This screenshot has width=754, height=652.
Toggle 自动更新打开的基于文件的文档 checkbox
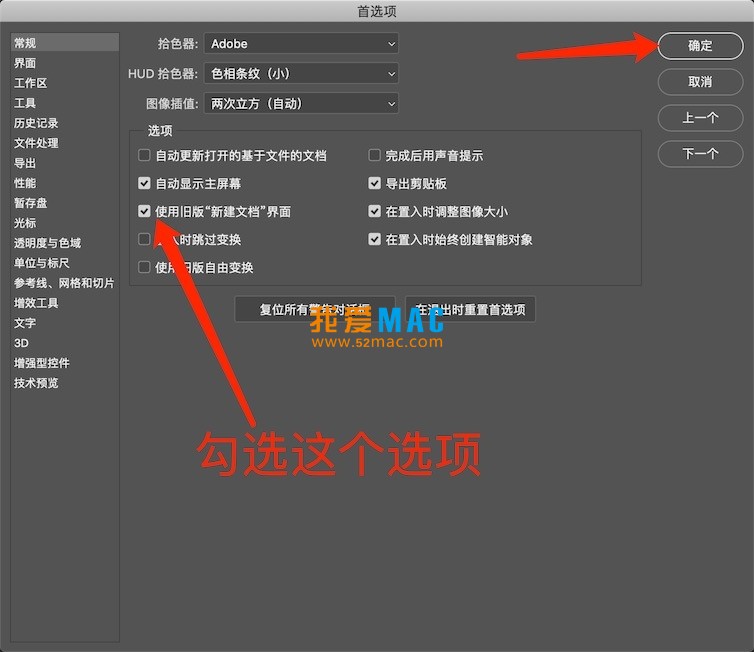tap(144, 155)
